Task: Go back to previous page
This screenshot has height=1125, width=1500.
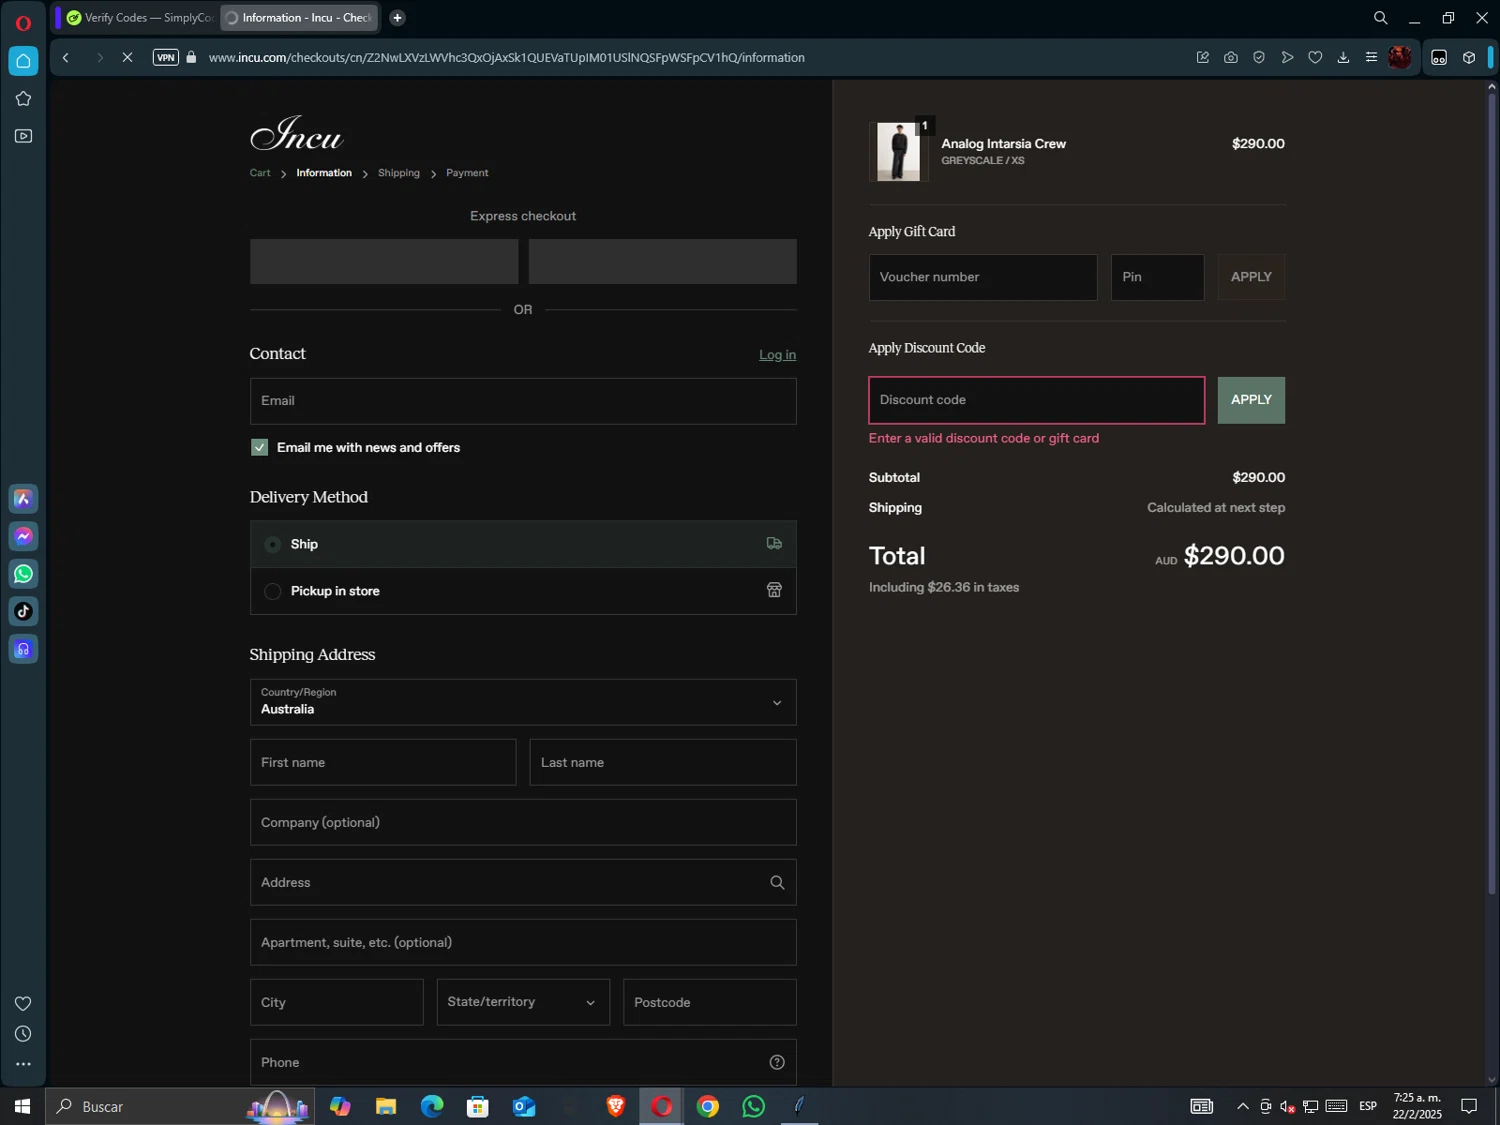Action: 66,58
